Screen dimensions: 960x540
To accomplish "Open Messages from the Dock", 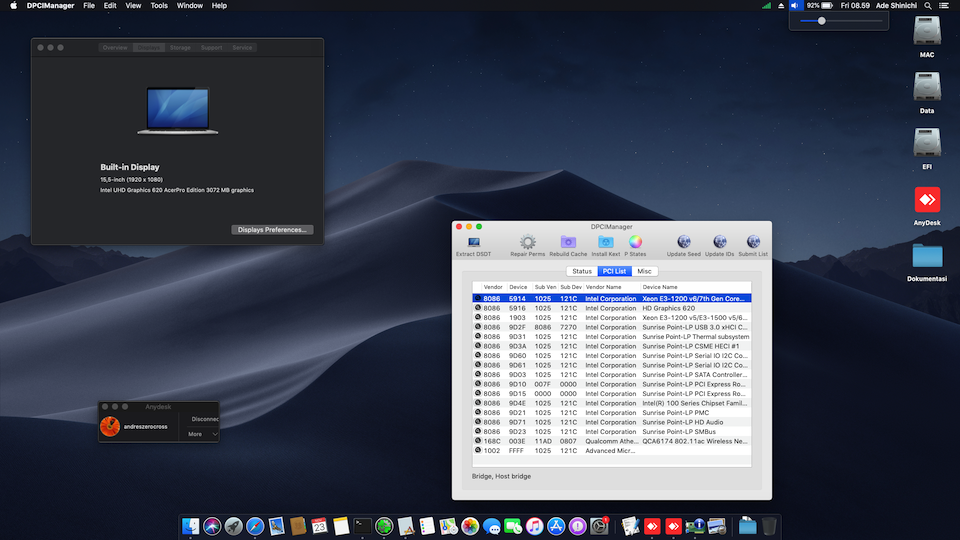I will (x=492, y=526).
